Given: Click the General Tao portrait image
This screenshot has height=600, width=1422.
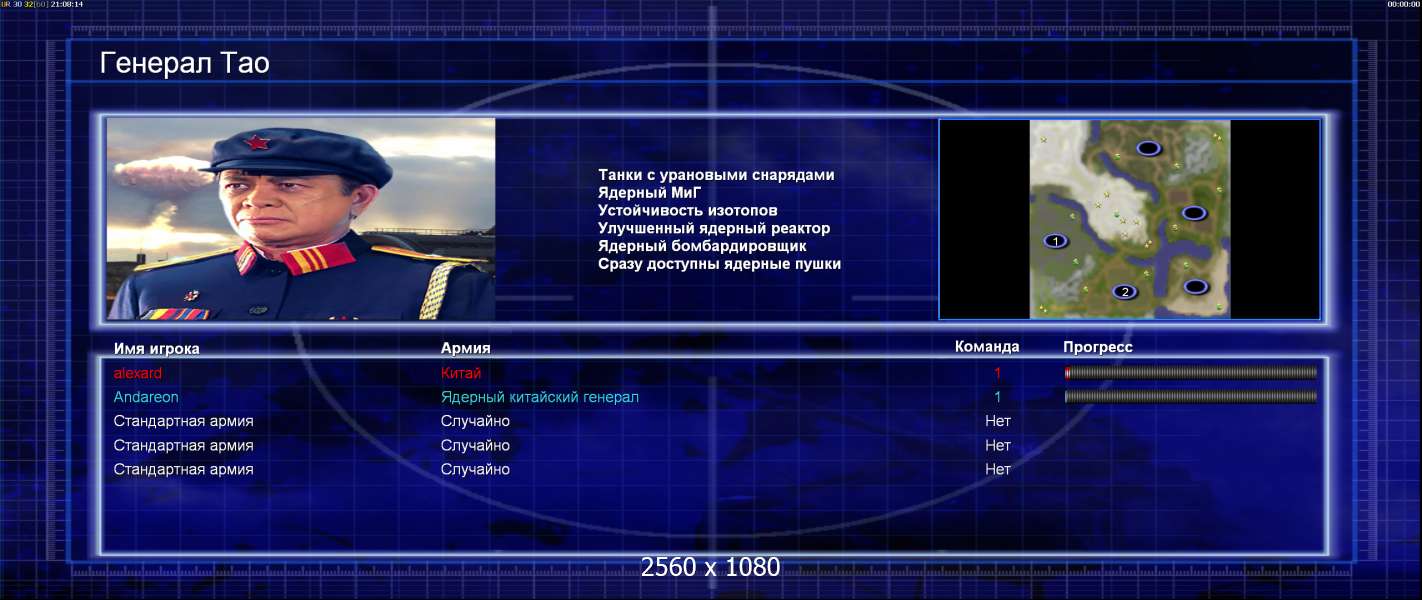Looking at the screenshot, I should point(301,219).
